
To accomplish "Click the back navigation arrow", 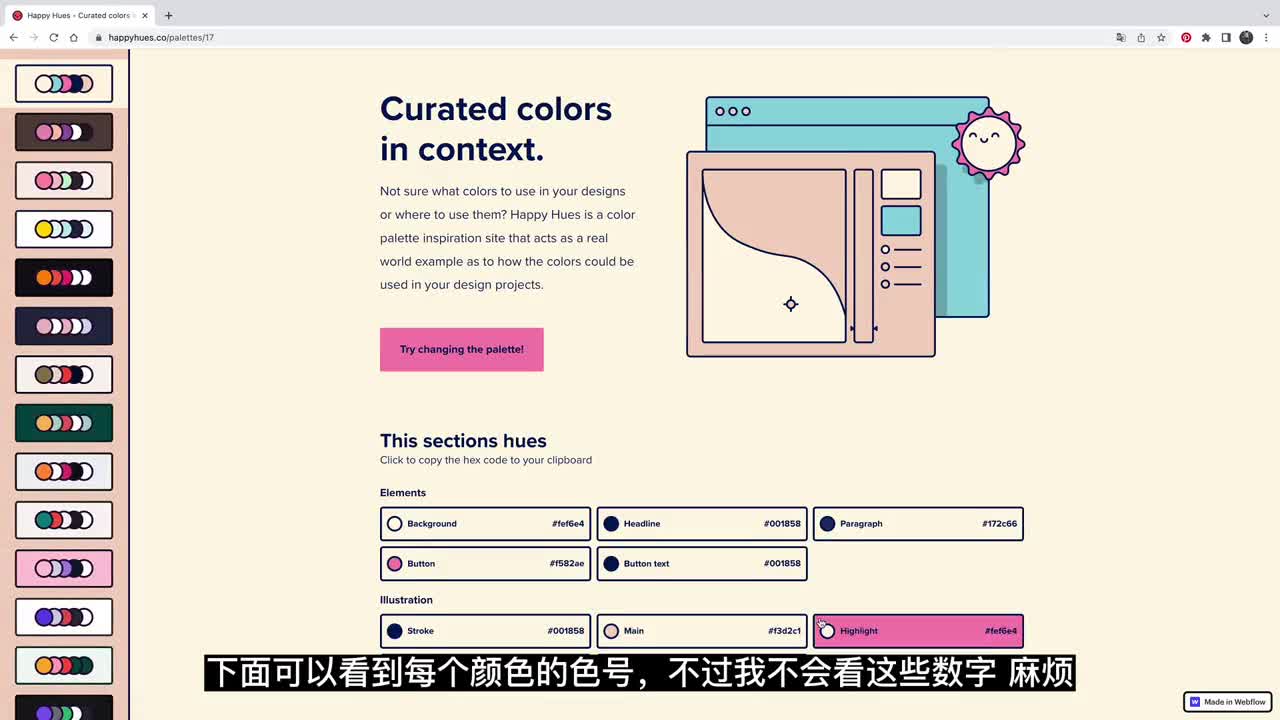I will (13, 37).
